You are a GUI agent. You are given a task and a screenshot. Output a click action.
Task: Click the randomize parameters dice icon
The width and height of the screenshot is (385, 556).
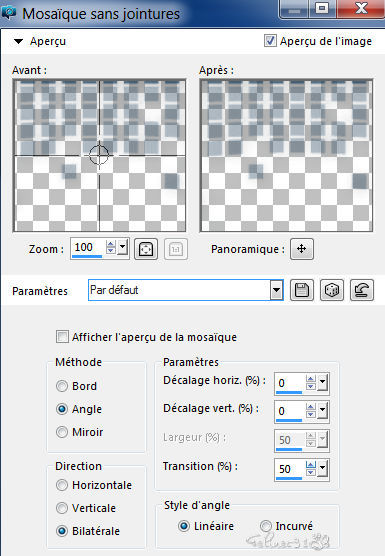click(x=332, y=290)
